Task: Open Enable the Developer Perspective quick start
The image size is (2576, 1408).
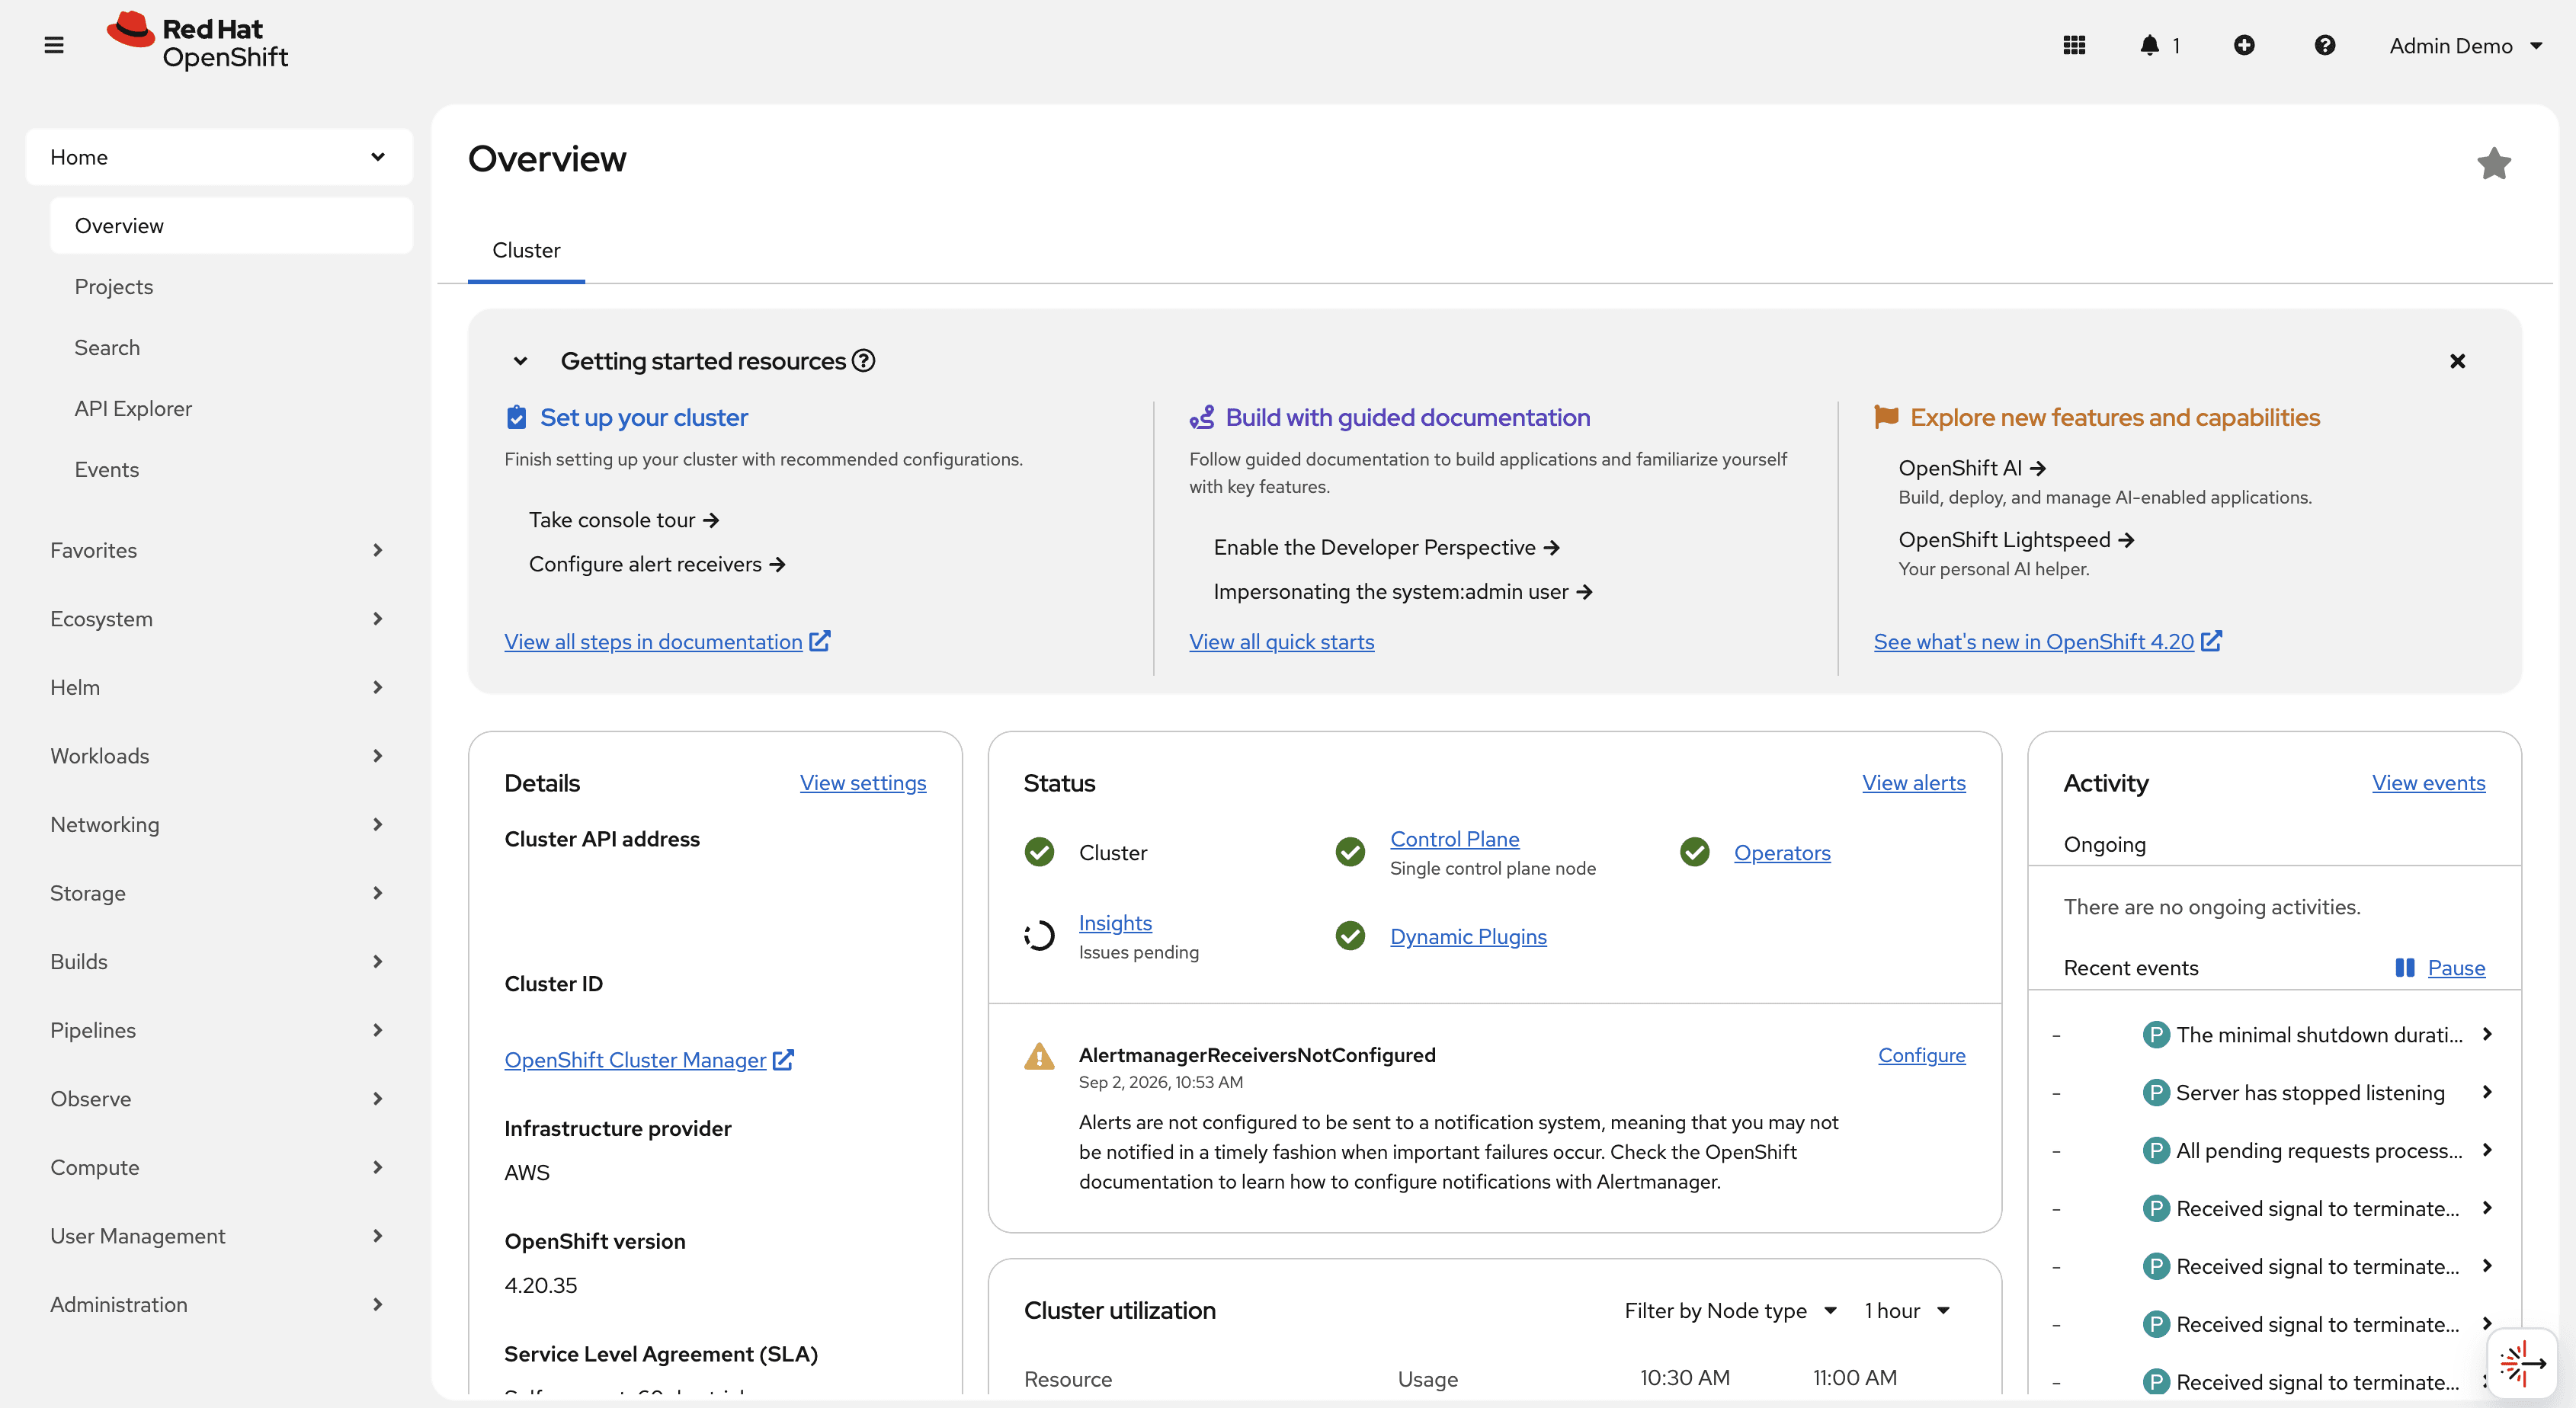Action: coord(1386,547)
